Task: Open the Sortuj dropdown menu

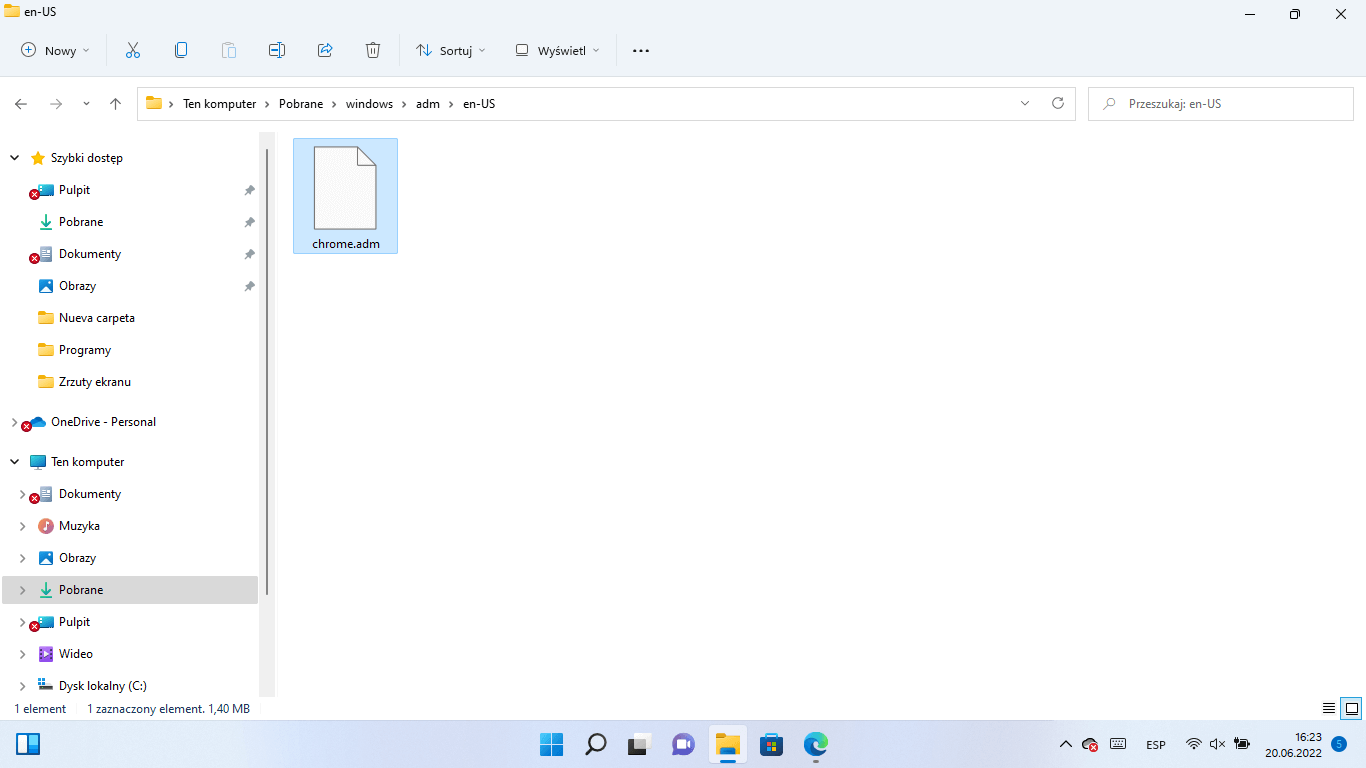Action: pyautogui.click(x=450, y=50)
